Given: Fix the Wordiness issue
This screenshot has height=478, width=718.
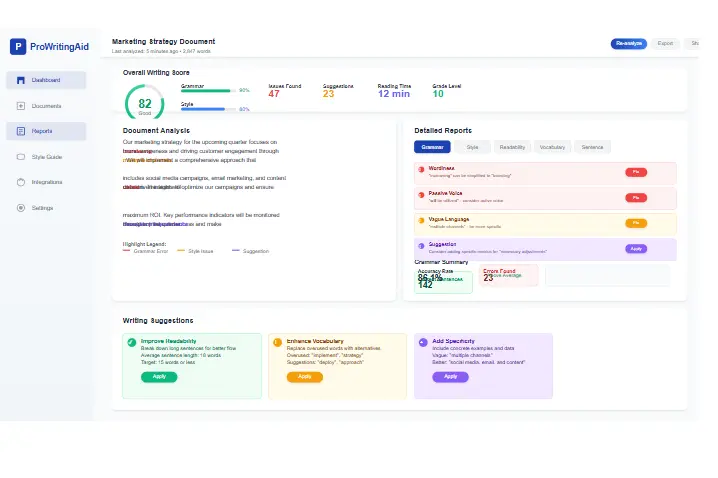Looking at the screenshot, I should click(x=636, y=172).
